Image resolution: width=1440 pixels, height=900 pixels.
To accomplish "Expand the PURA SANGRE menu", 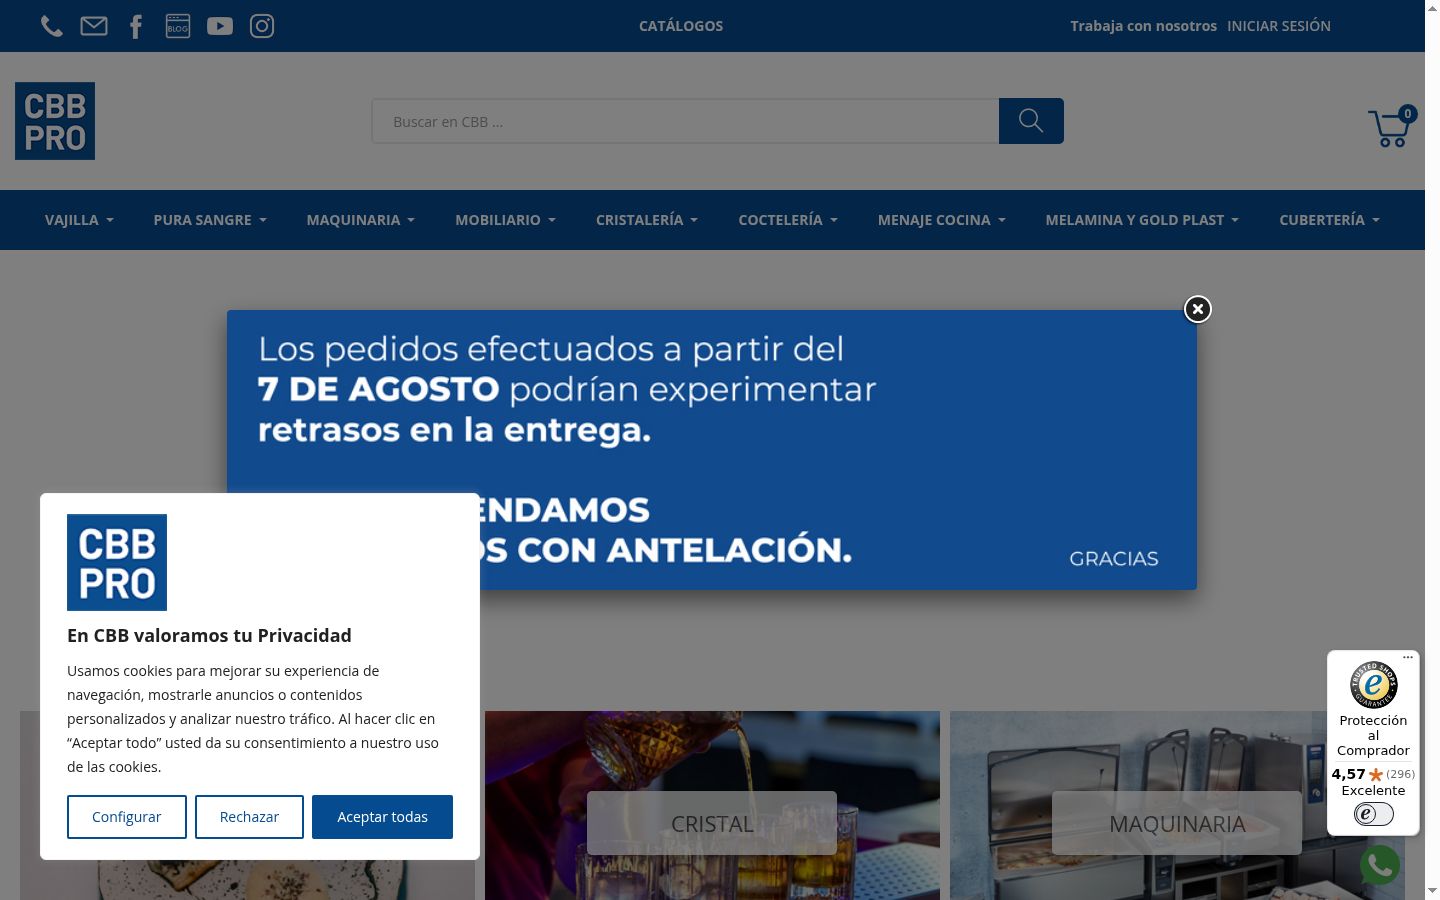I will pyautogui.click(x=210, y=220).
